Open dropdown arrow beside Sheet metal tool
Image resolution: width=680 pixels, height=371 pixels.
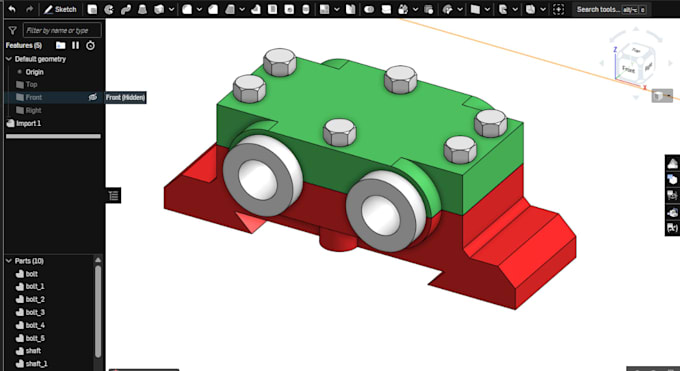[x=543, y=9]
